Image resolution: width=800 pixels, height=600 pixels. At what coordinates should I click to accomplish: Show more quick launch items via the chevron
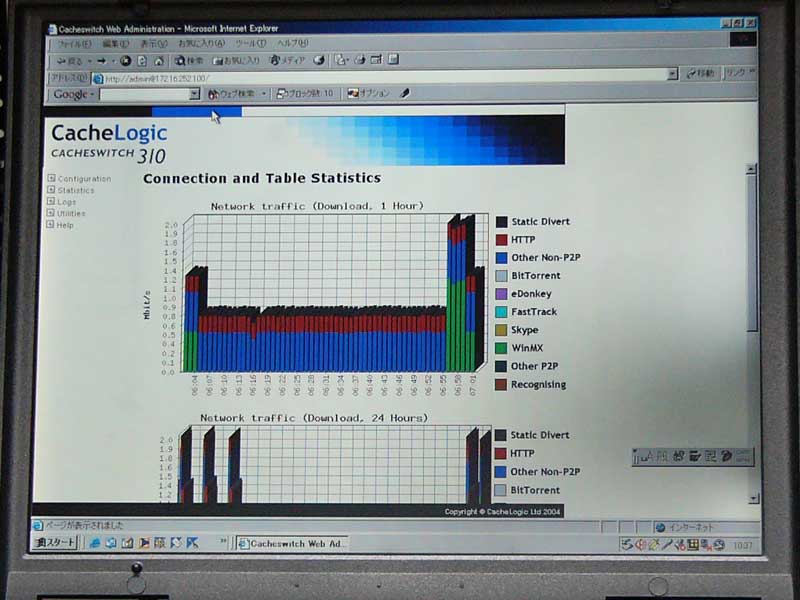click(x=223, y=541)
